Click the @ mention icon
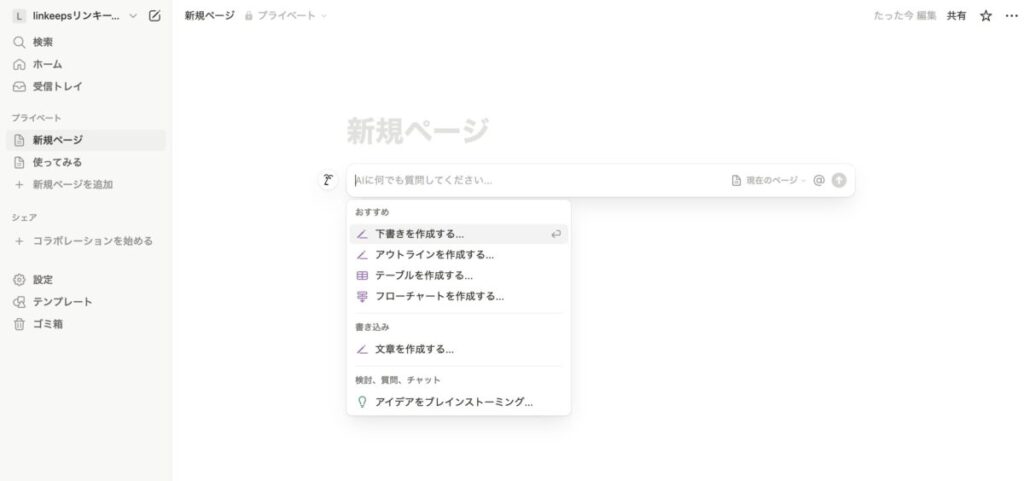Viewport: 1024px width, 481px height. (x=819, y=180)
